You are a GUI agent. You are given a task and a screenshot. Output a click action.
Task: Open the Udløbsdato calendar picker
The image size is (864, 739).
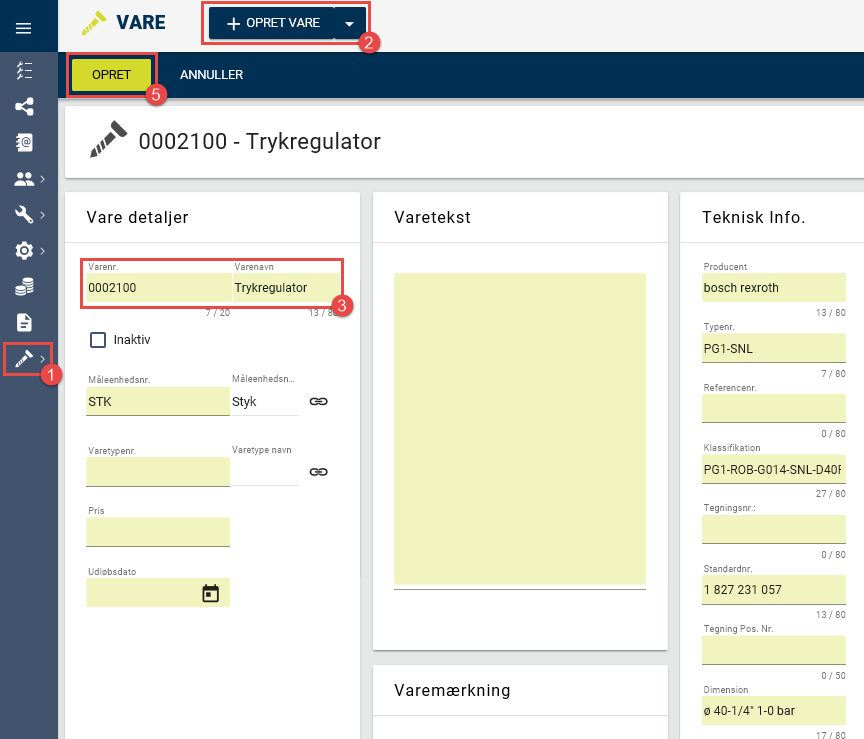[210, 593]
